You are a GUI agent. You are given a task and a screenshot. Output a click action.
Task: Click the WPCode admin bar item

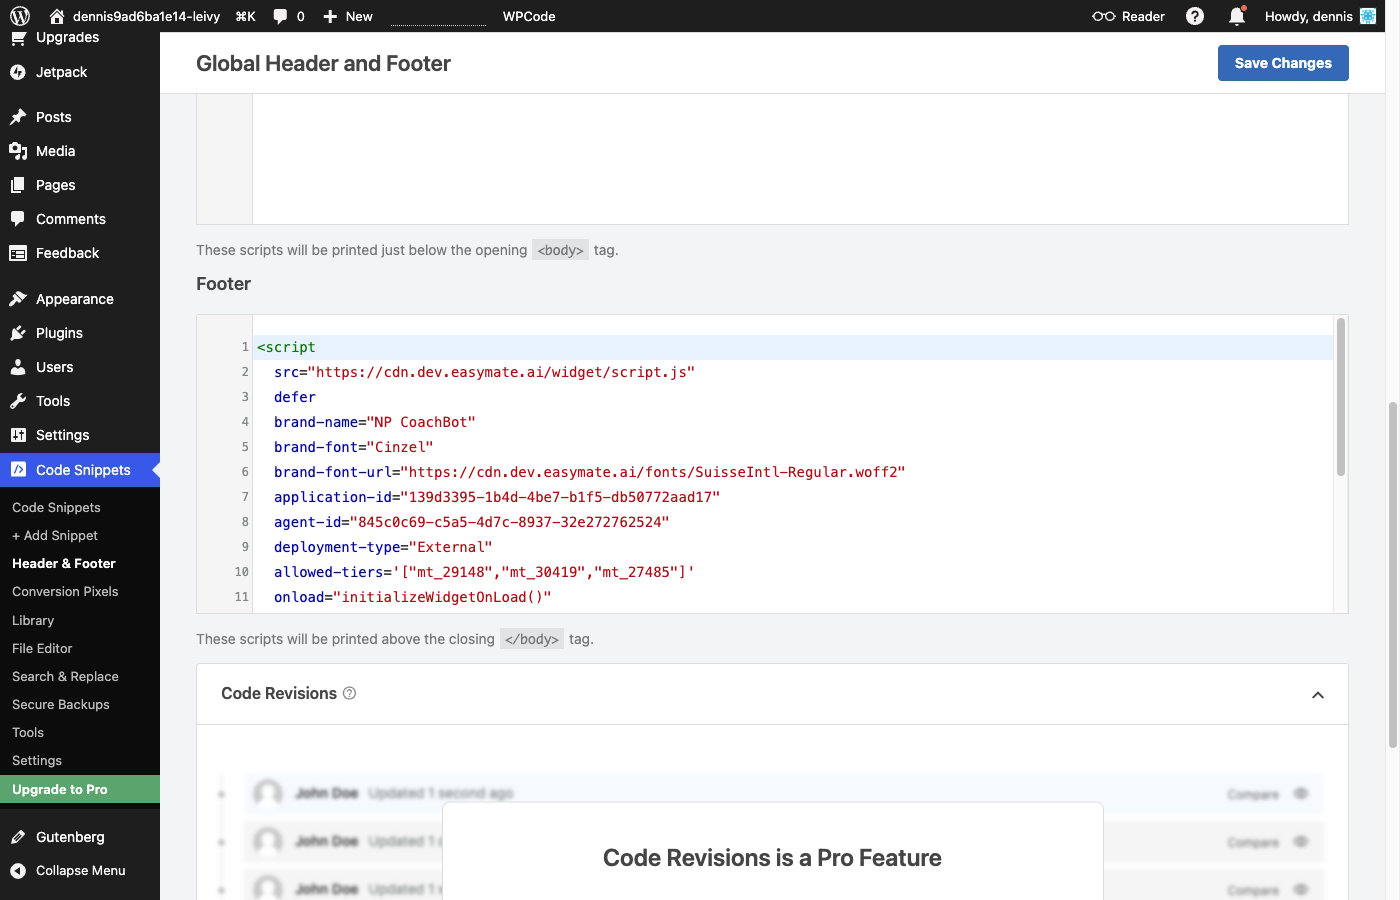coord(529,16)
